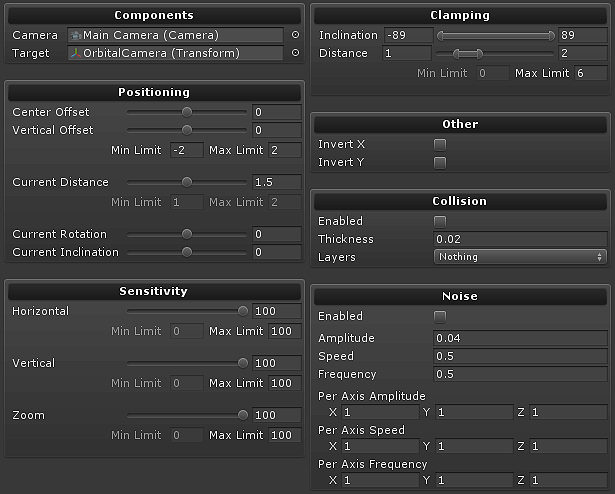Click the Distance clamping minimum field
Image resolution: width=615 pixels, height=494 pixels.
tap(407, 53)
